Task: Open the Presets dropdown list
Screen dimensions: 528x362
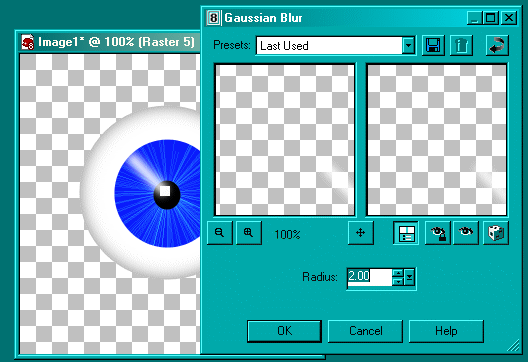Action: tap(408, 45)
